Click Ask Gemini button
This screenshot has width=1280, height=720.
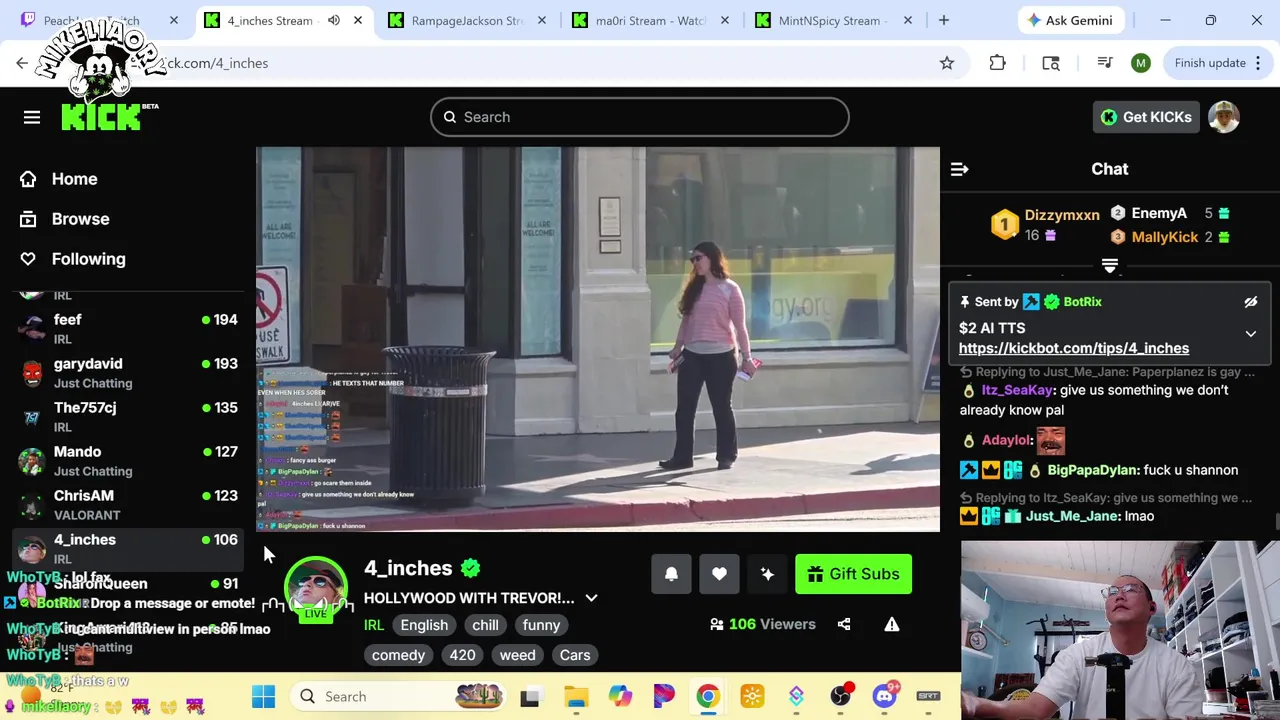tap(1071, 20)
